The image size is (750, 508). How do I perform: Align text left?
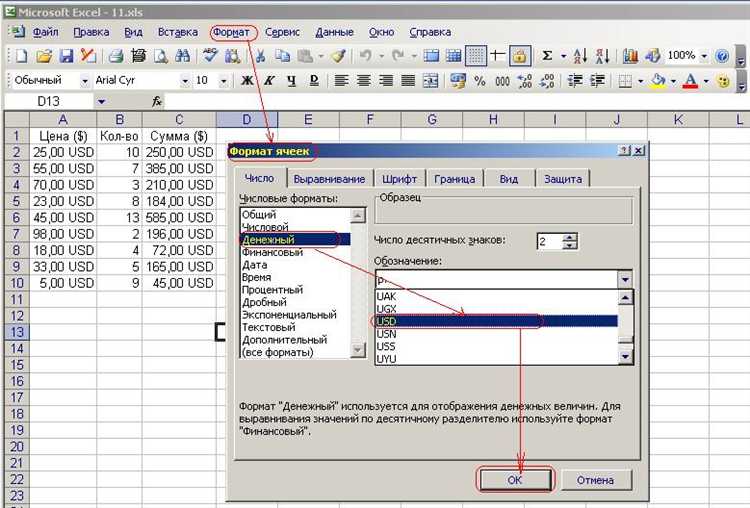(x=341, y=81)
